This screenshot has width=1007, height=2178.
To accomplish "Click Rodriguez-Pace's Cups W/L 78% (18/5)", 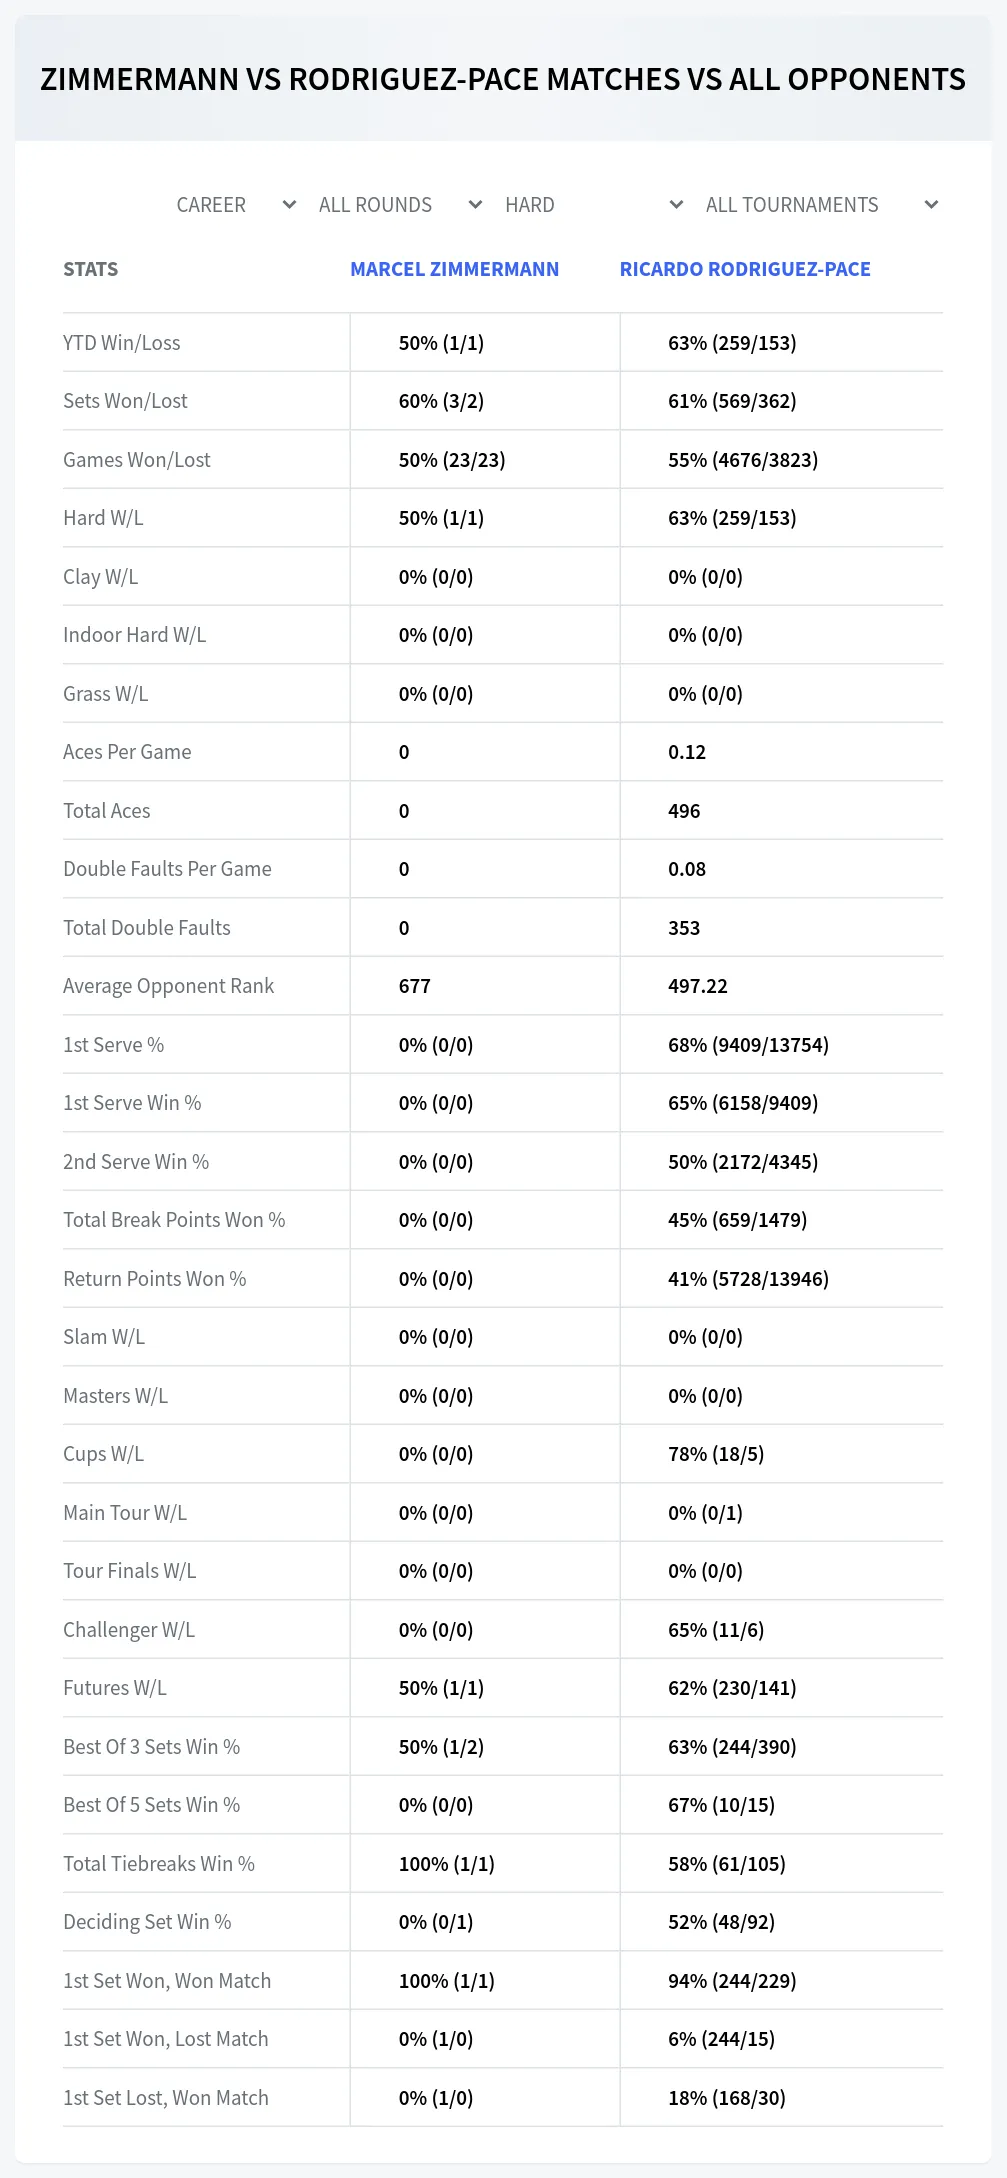I will [x=716, y=1454].
